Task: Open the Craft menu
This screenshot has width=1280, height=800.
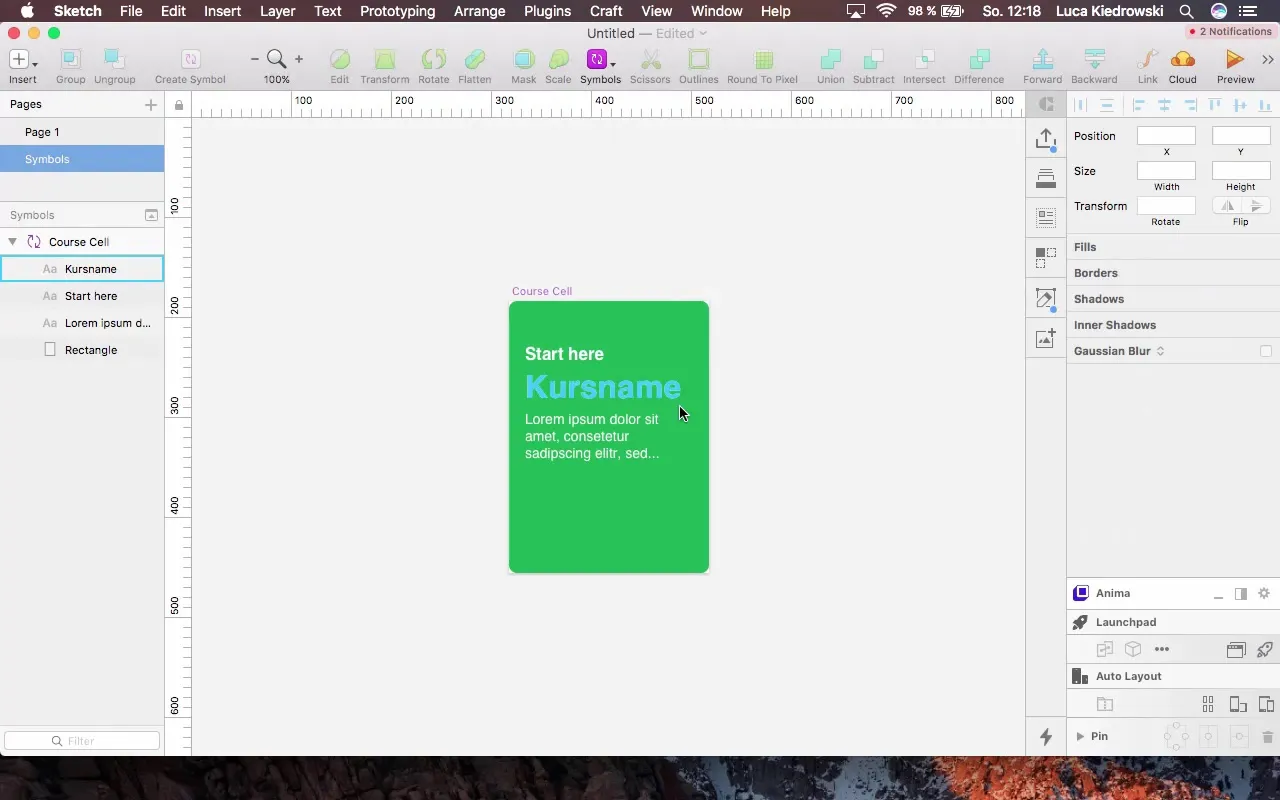Action: [x=606, y=11]
